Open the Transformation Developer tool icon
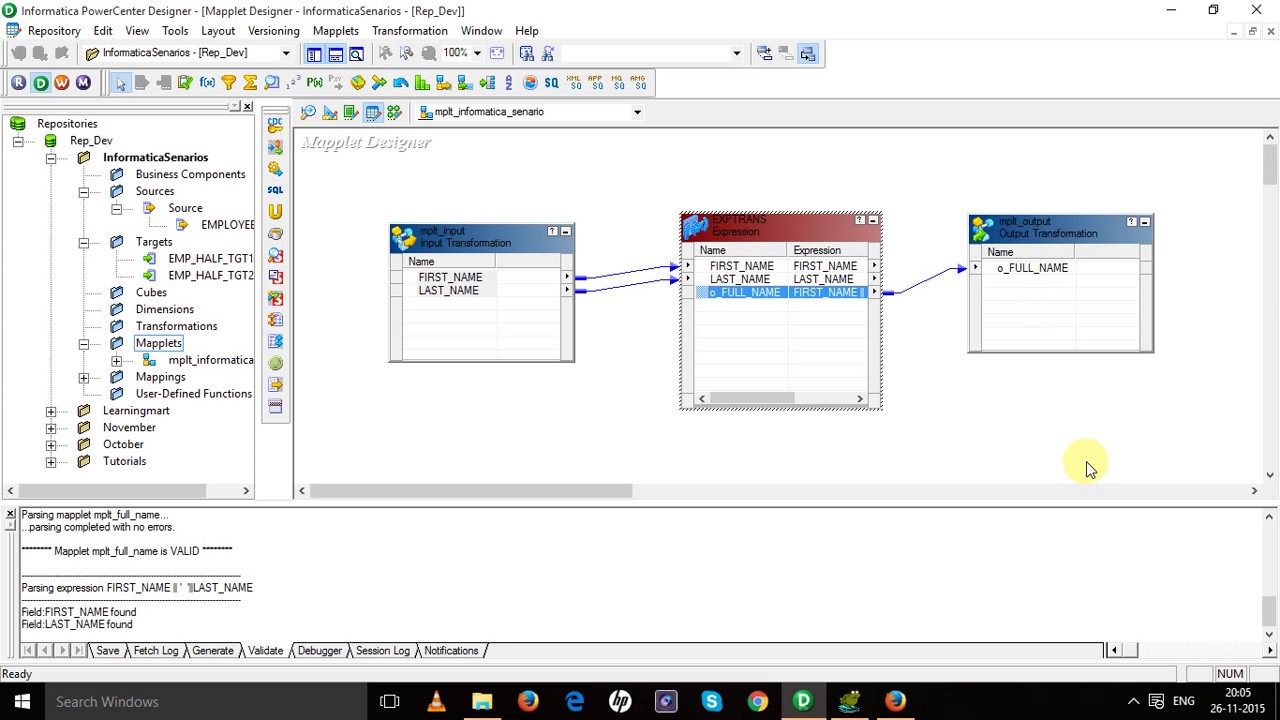 coord(351,112)
